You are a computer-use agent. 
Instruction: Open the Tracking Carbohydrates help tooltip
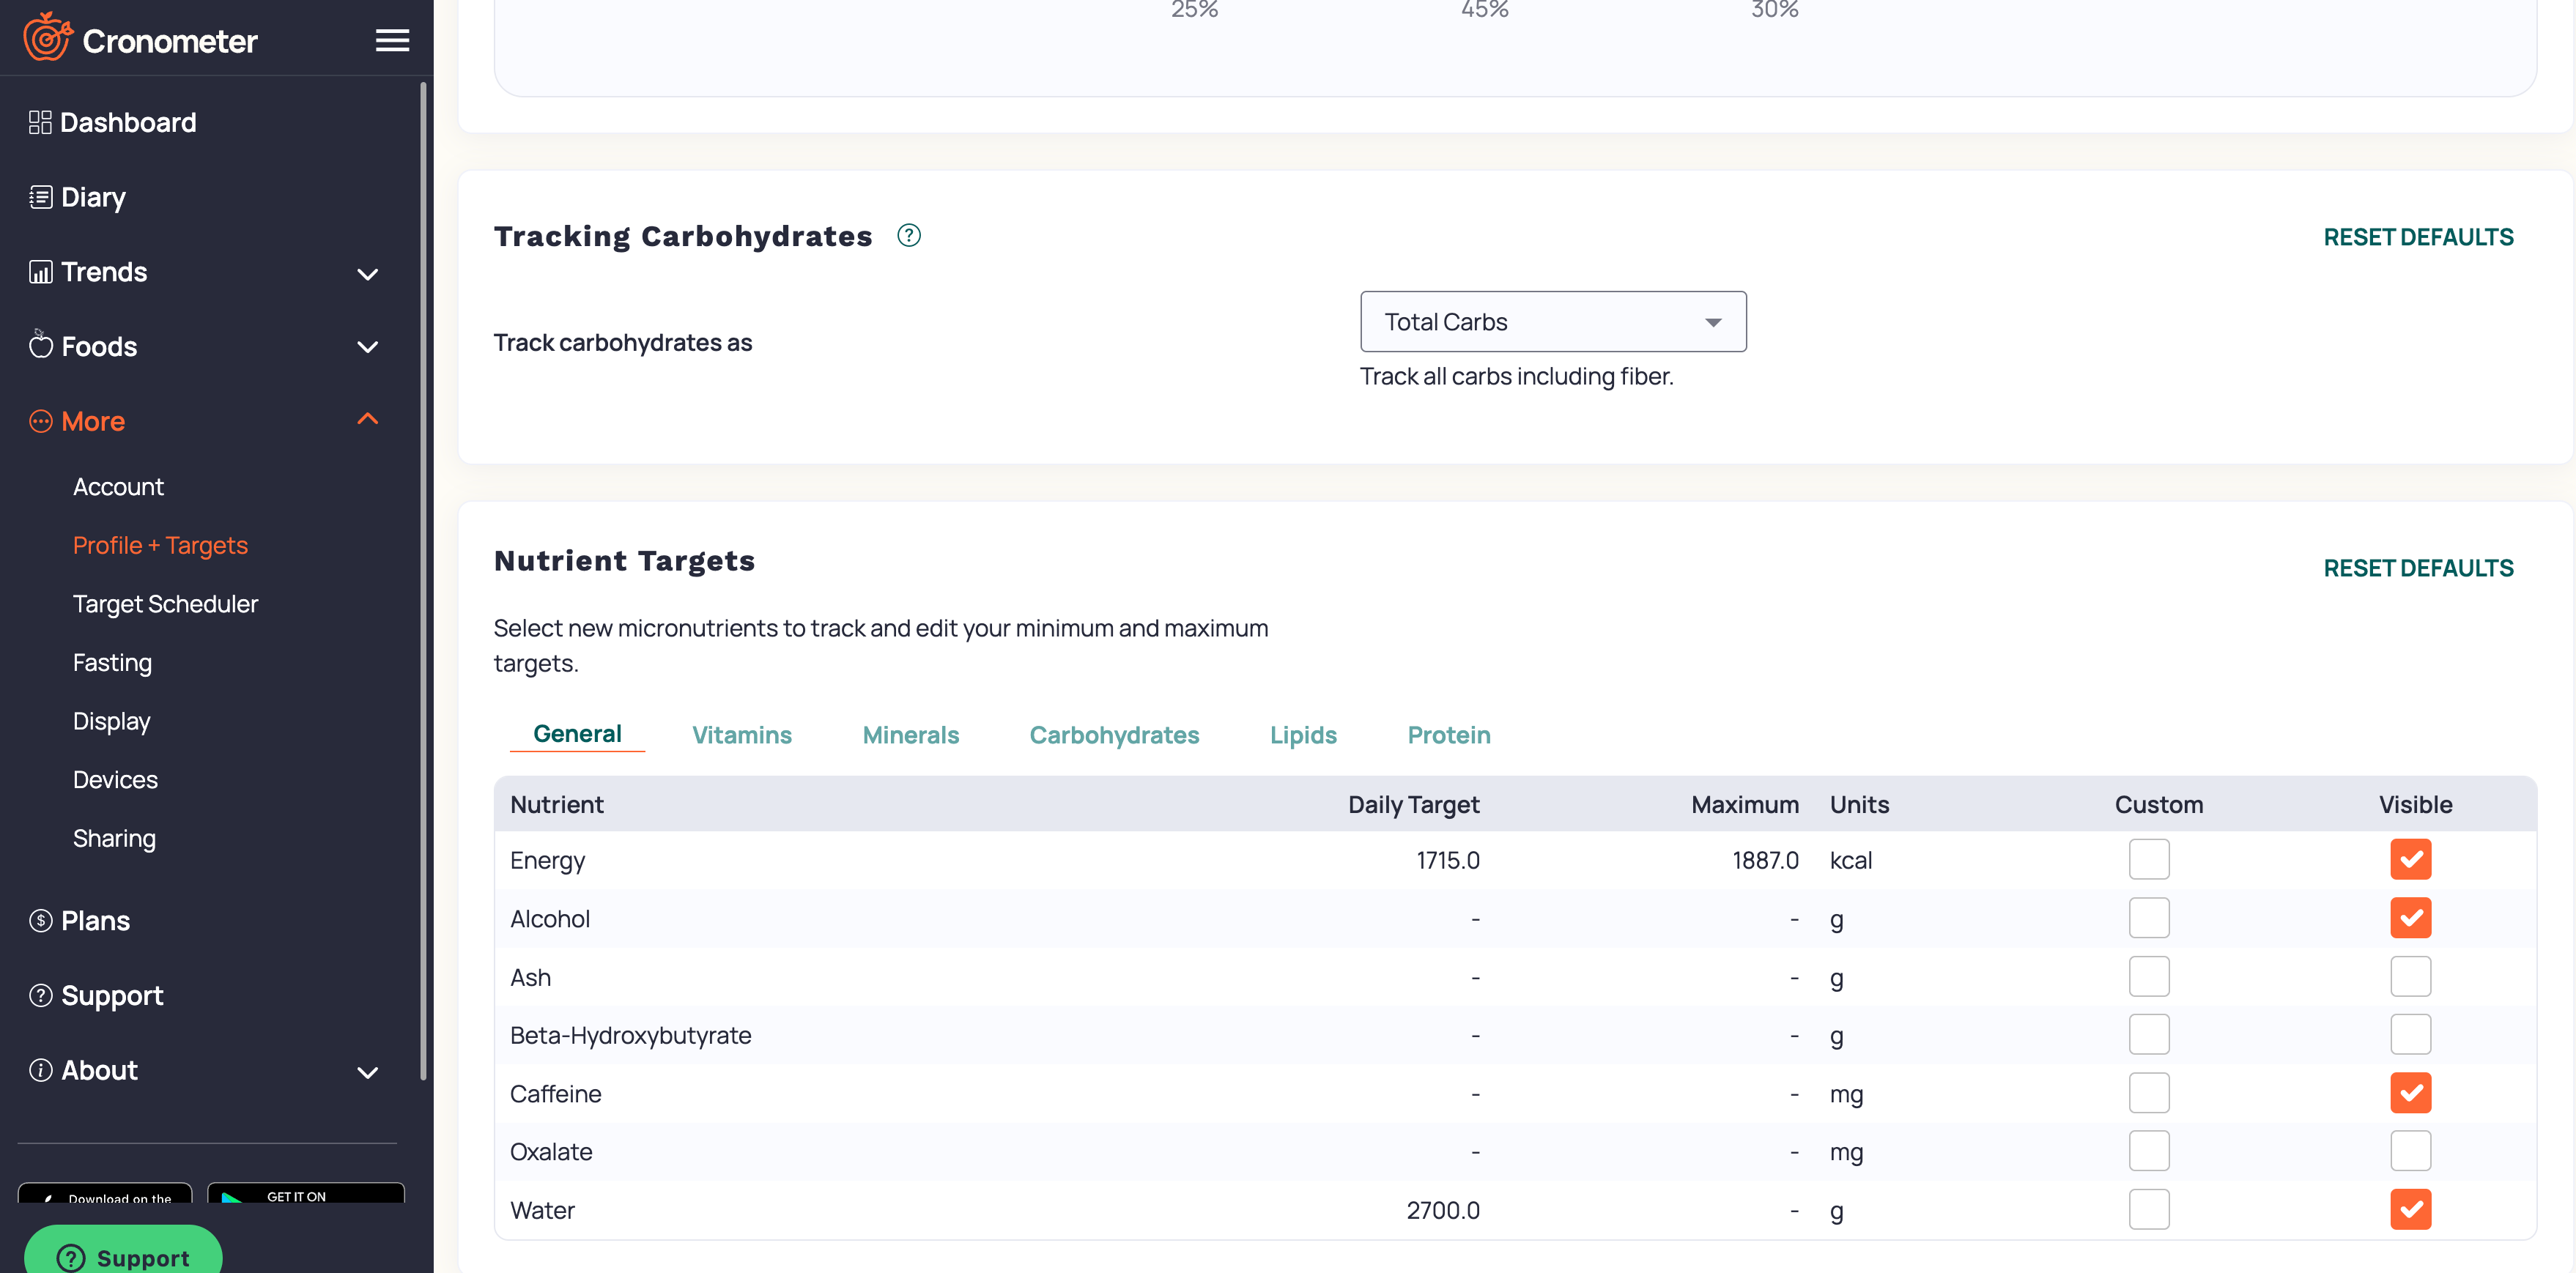pyautogui.click(x=909, y=235)
